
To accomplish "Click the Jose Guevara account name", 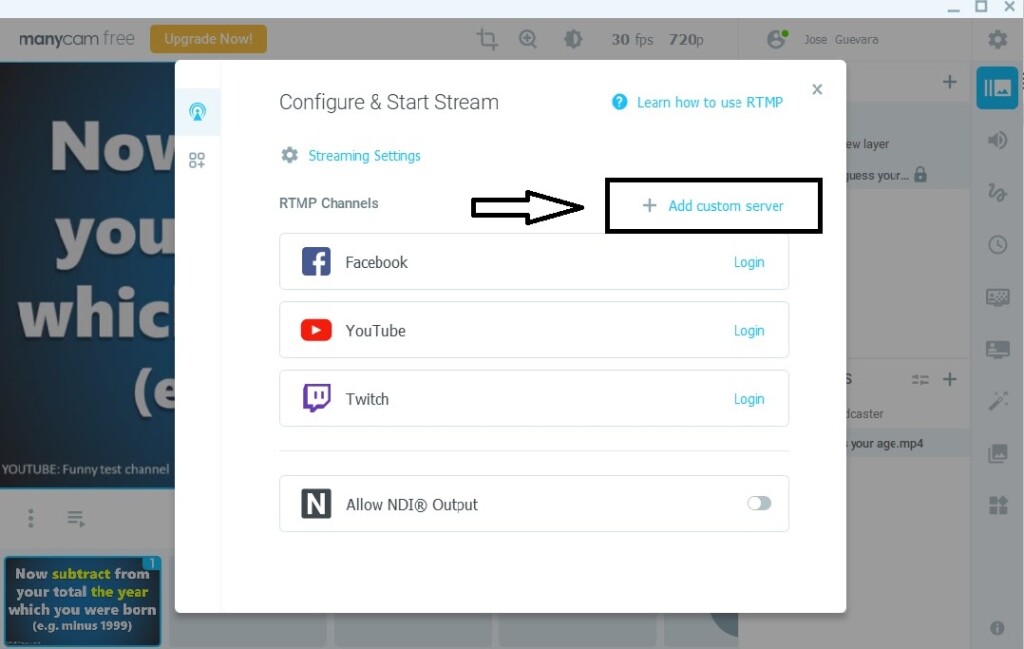I will 841,40.
